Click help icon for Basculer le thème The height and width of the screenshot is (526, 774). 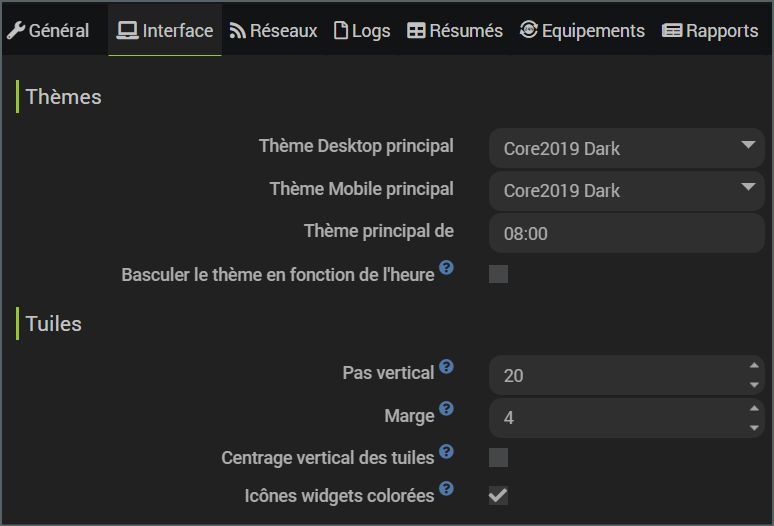446,268
